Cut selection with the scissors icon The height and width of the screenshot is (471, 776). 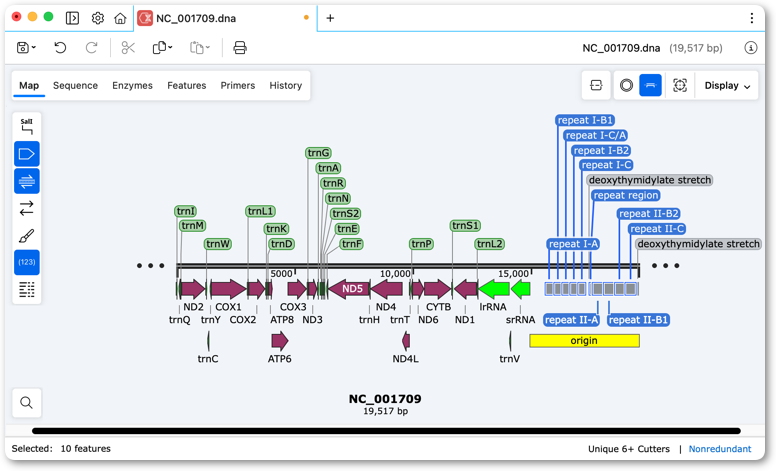coord(128,47)
